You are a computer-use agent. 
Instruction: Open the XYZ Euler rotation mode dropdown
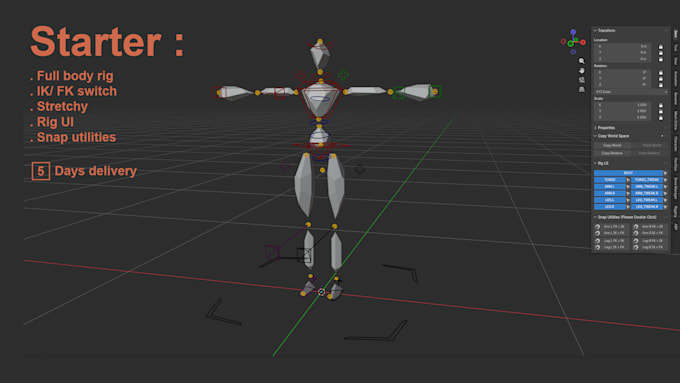coord(631,92)
